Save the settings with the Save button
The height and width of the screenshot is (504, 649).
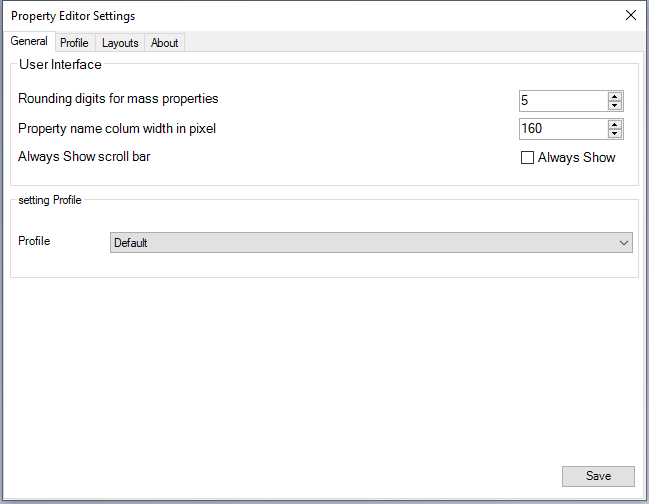(598, 476)
